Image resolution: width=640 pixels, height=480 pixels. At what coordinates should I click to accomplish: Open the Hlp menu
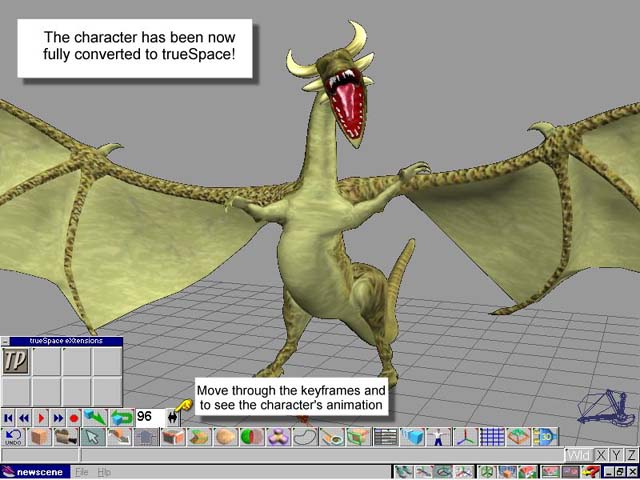(x=104, y=471)
